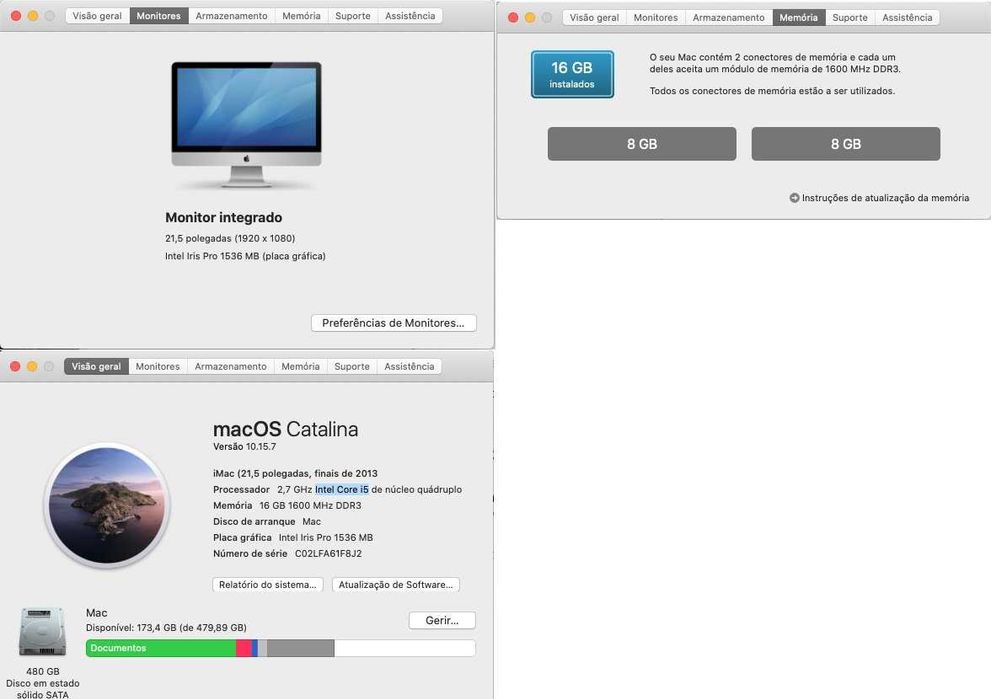Open Suporte tab in the Monitores window
The height and width of the screenshot is (699, 991).
point(353,16)
